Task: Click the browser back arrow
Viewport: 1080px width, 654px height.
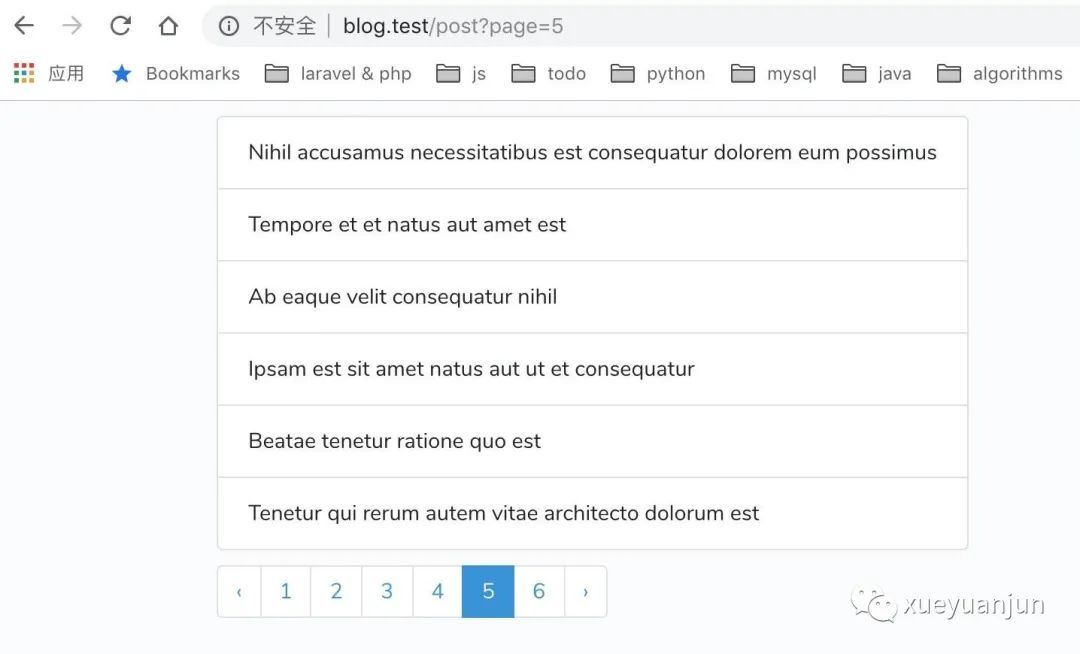Action: [23, 26]
